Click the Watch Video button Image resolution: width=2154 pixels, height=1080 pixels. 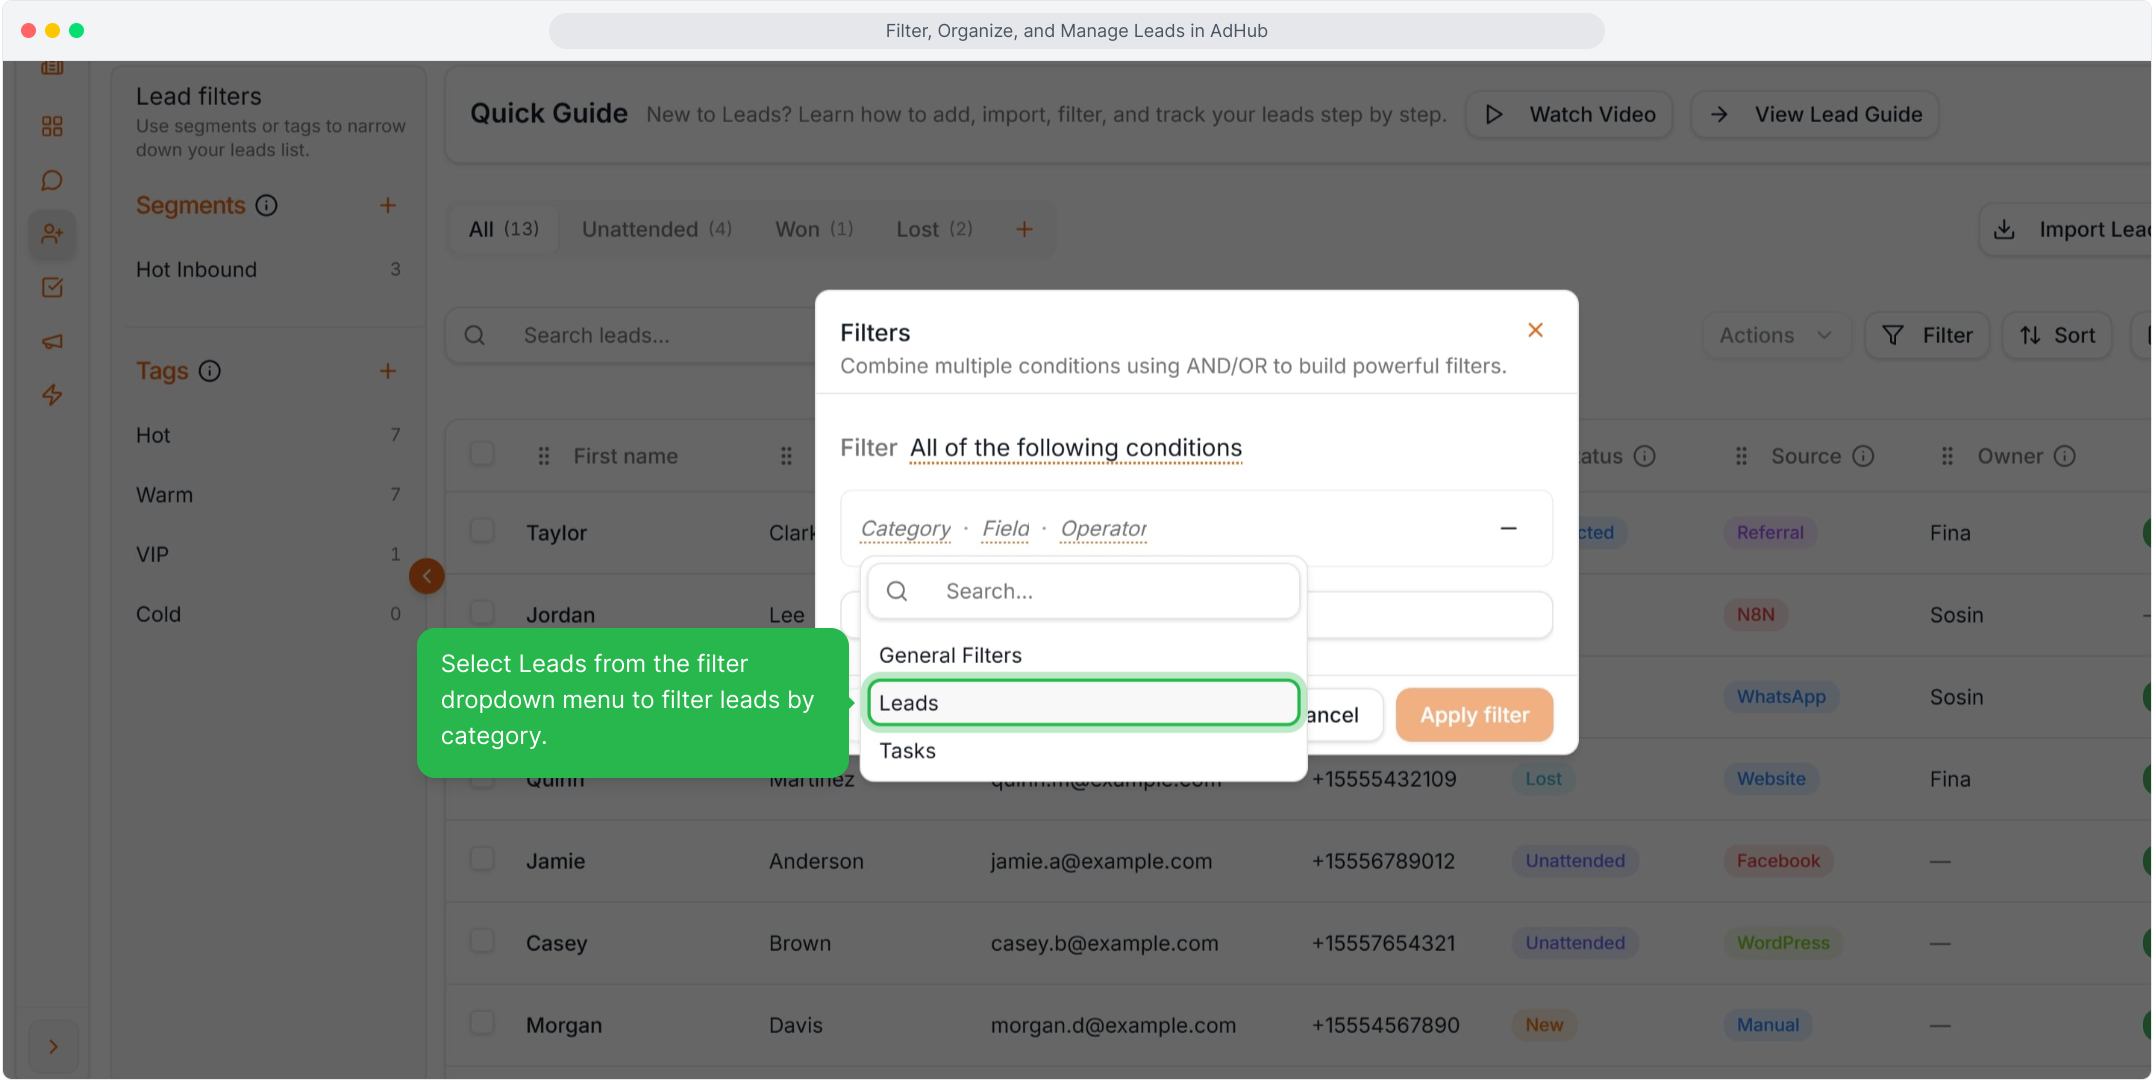click(1570, 114)
